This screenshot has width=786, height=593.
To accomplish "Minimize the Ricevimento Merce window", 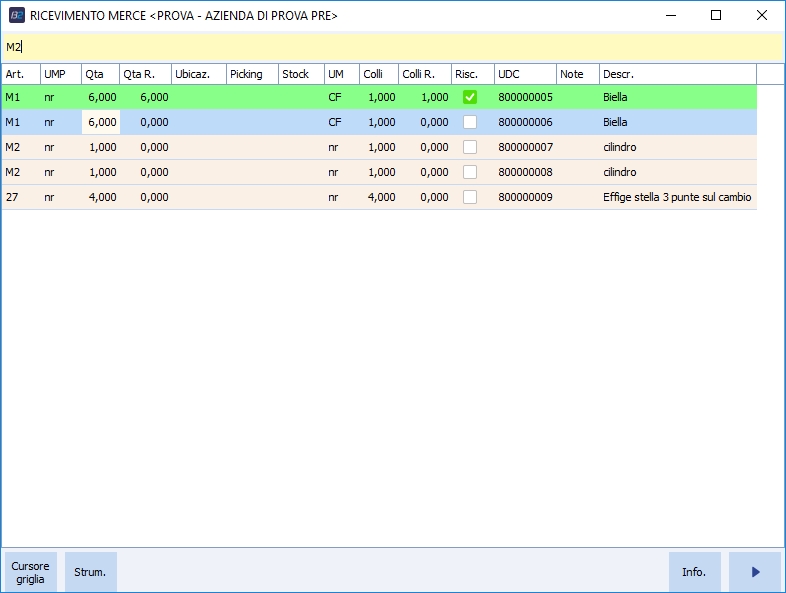I will (671, 15).
